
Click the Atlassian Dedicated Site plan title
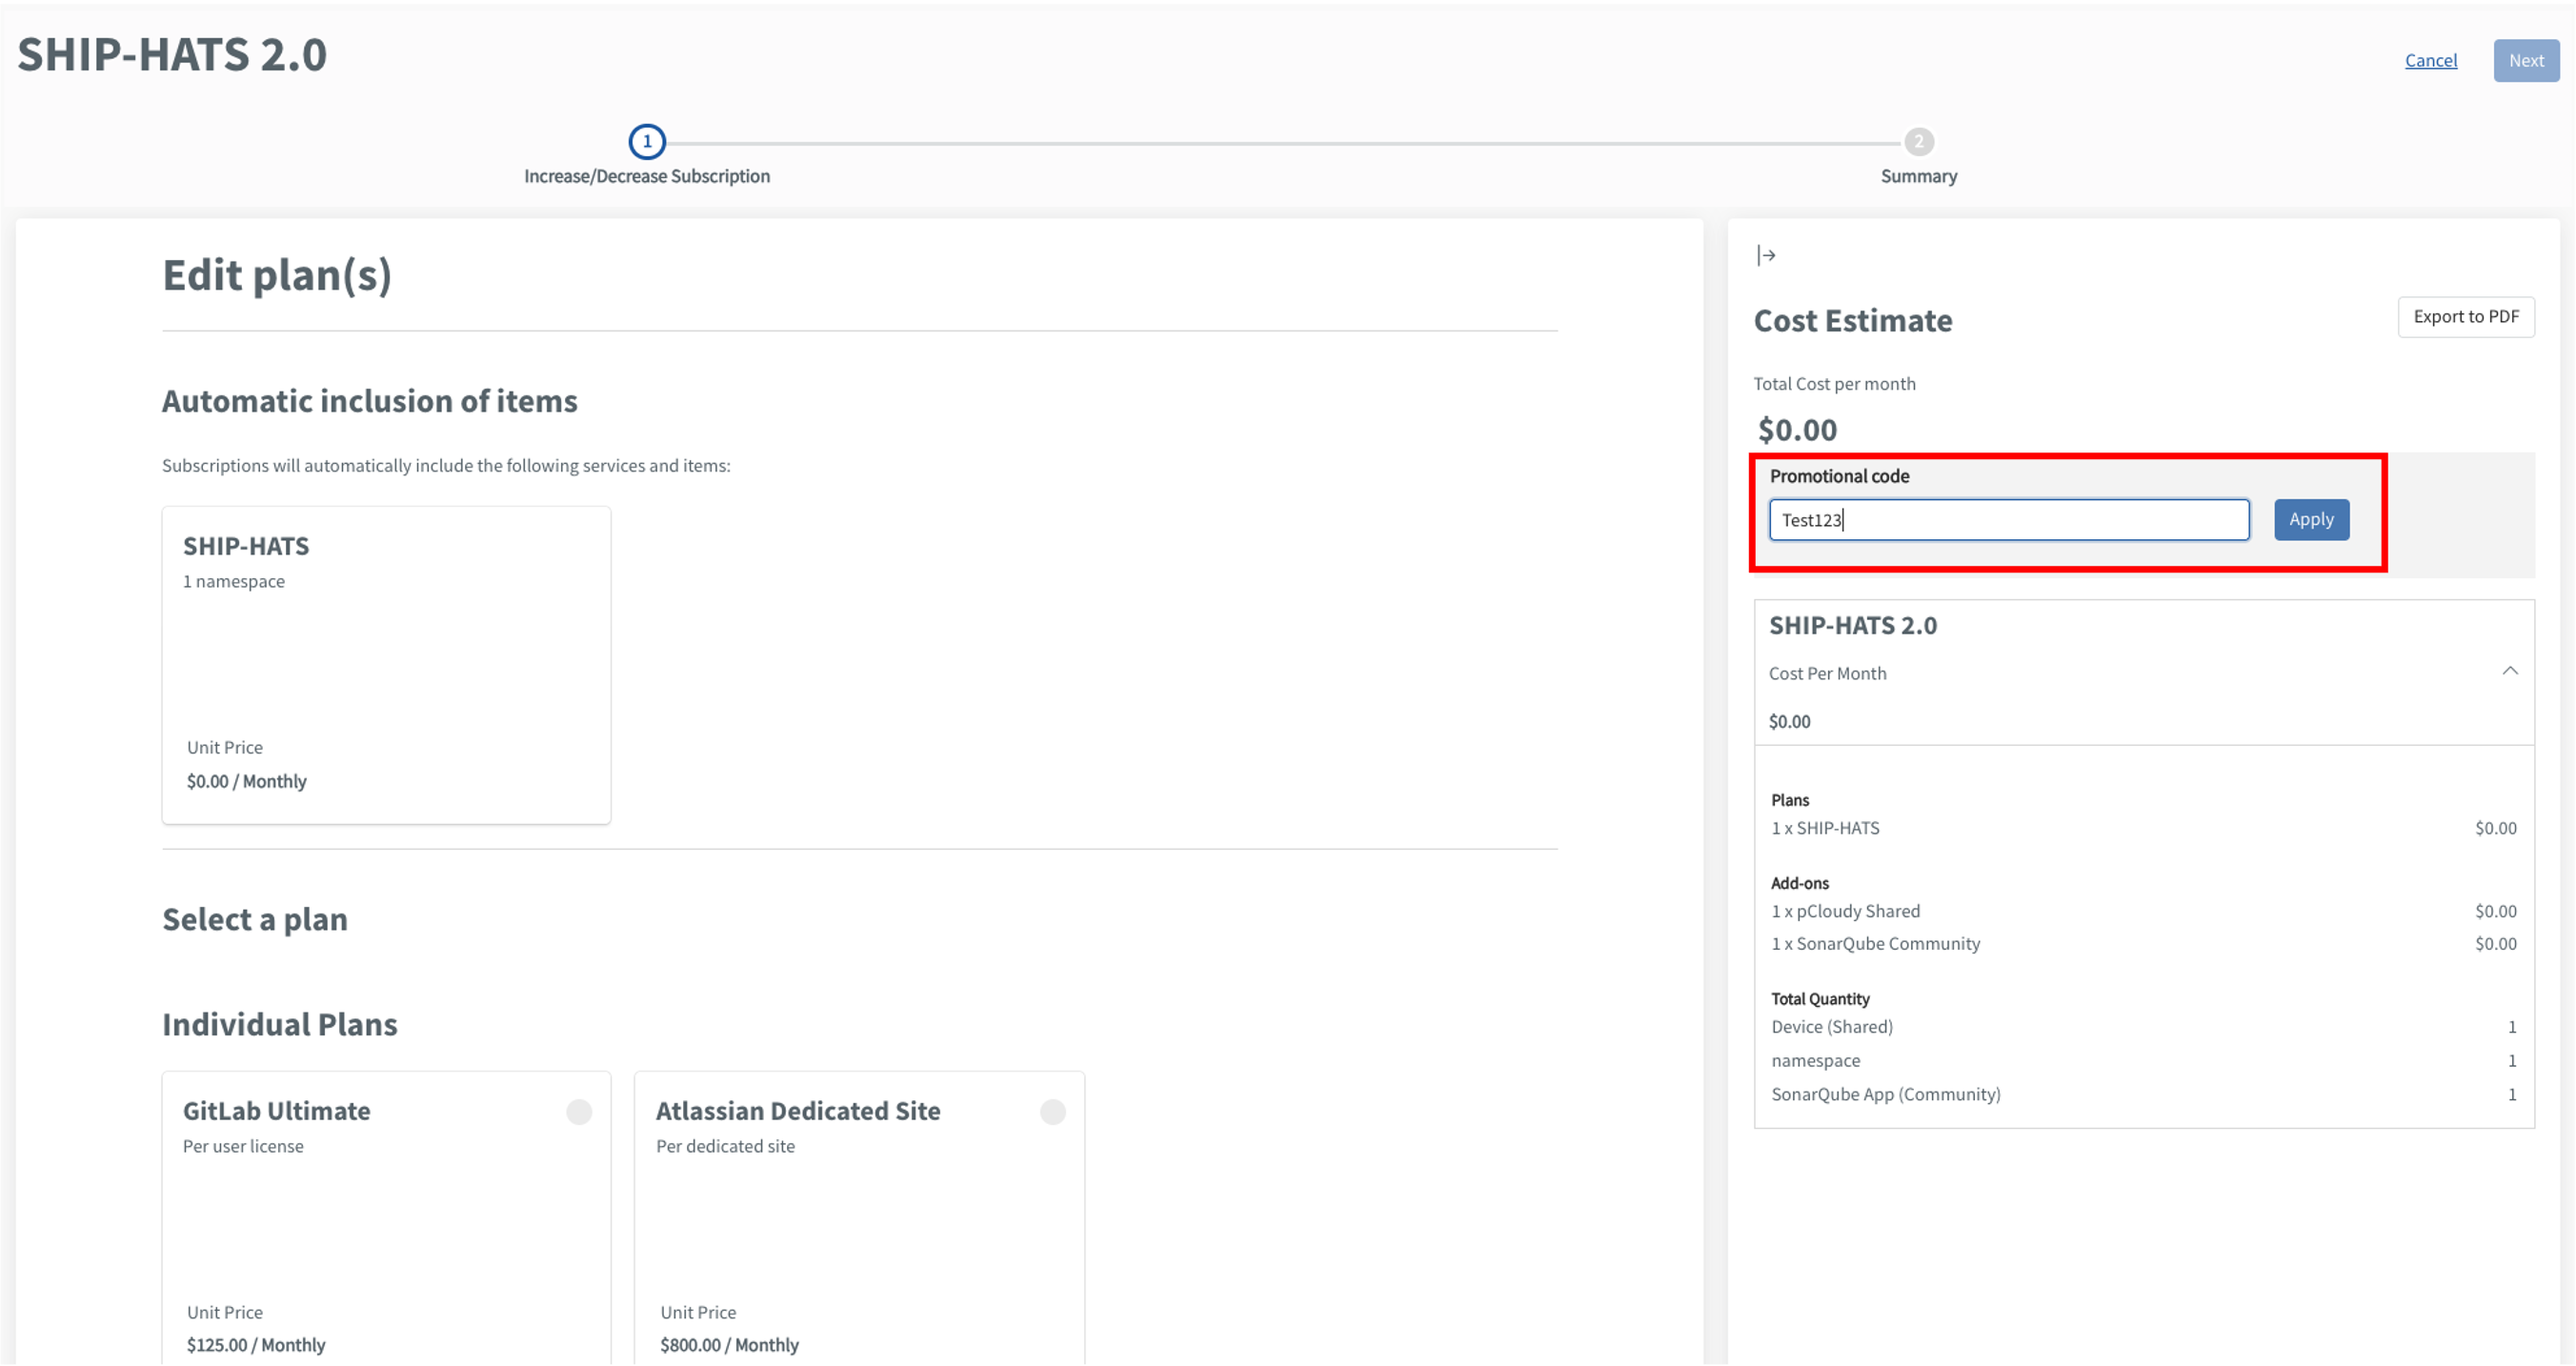798,1111
